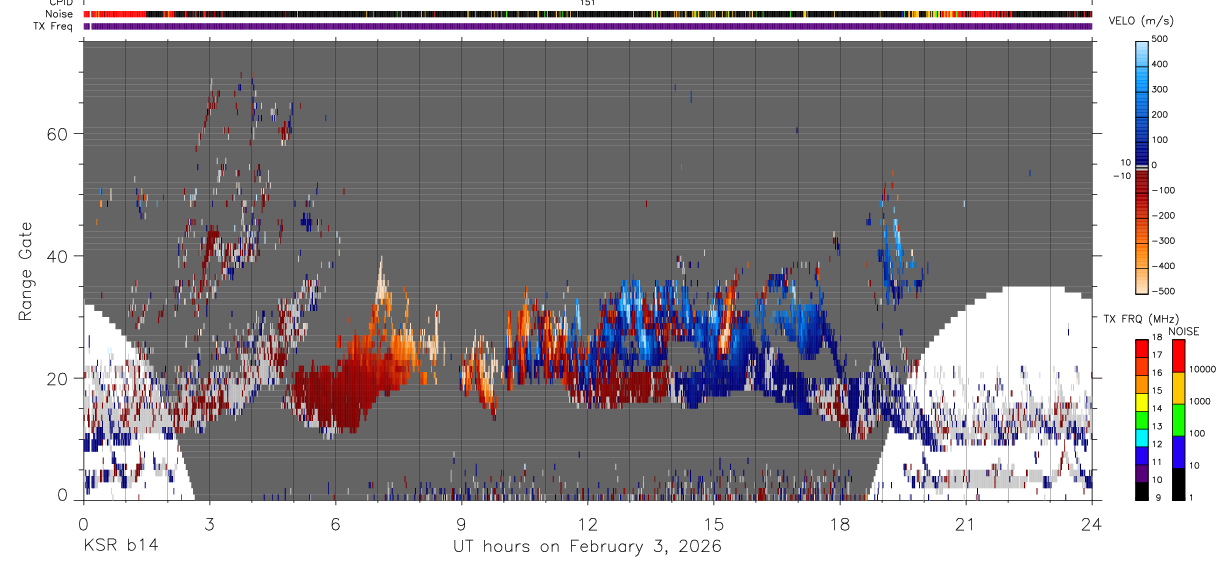1228x567 pixels.
Task: Click the x-axis tick label '6'
Action: [335, 523]
